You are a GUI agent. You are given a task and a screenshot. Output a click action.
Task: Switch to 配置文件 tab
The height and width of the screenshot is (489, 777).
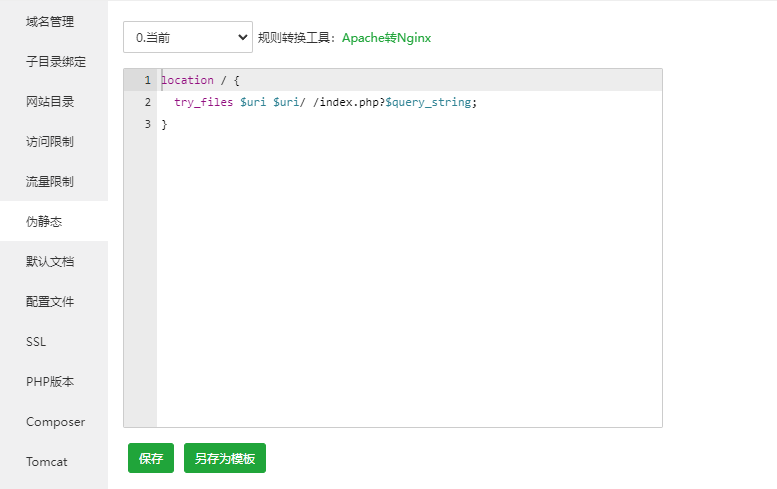(54, 302)
